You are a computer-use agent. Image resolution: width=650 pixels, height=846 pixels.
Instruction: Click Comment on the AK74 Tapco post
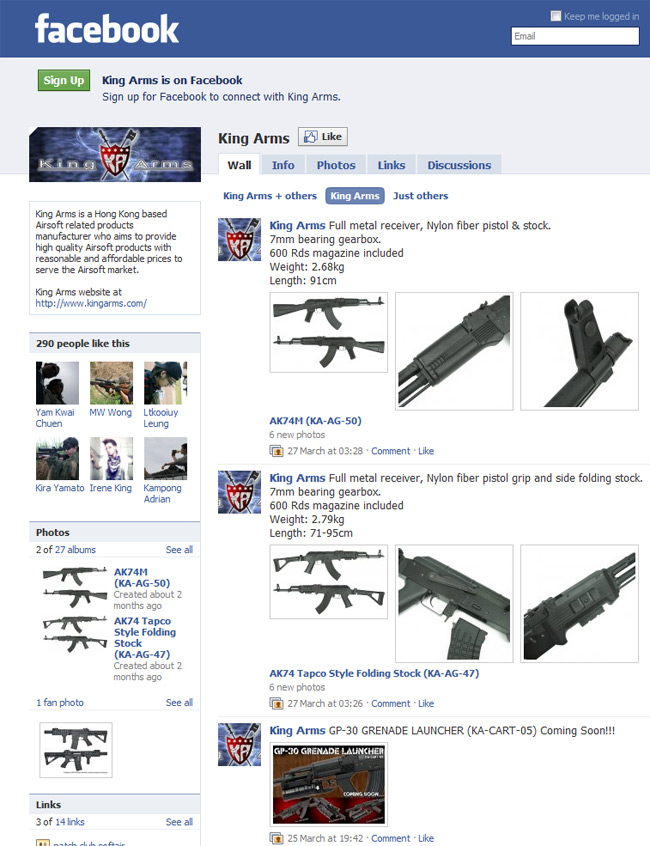(x=391, y=704)
